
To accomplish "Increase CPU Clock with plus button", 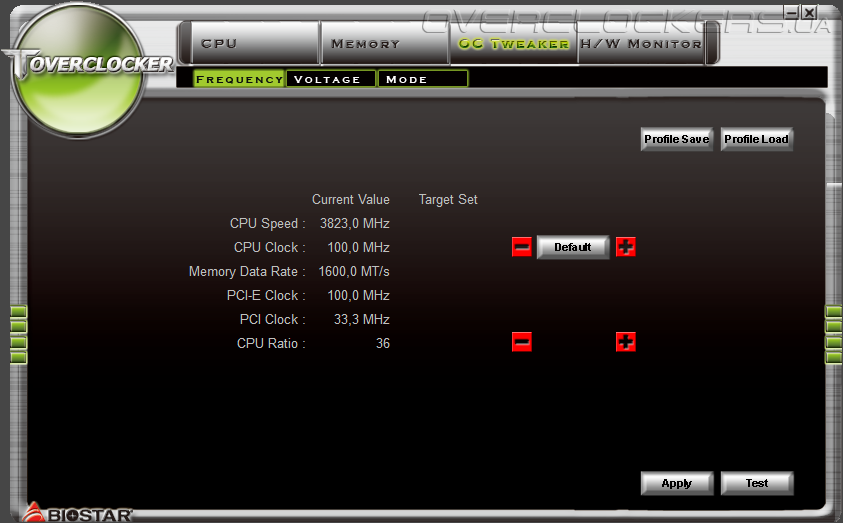I will click(x=625, y=247).
